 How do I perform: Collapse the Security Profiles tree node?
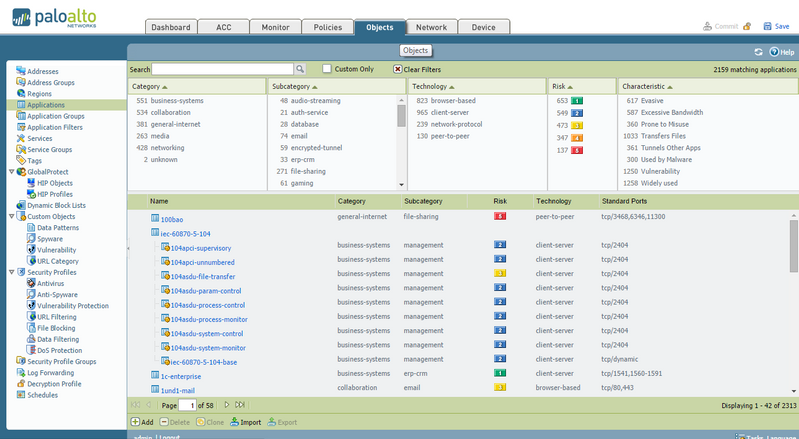pos(11,272)
